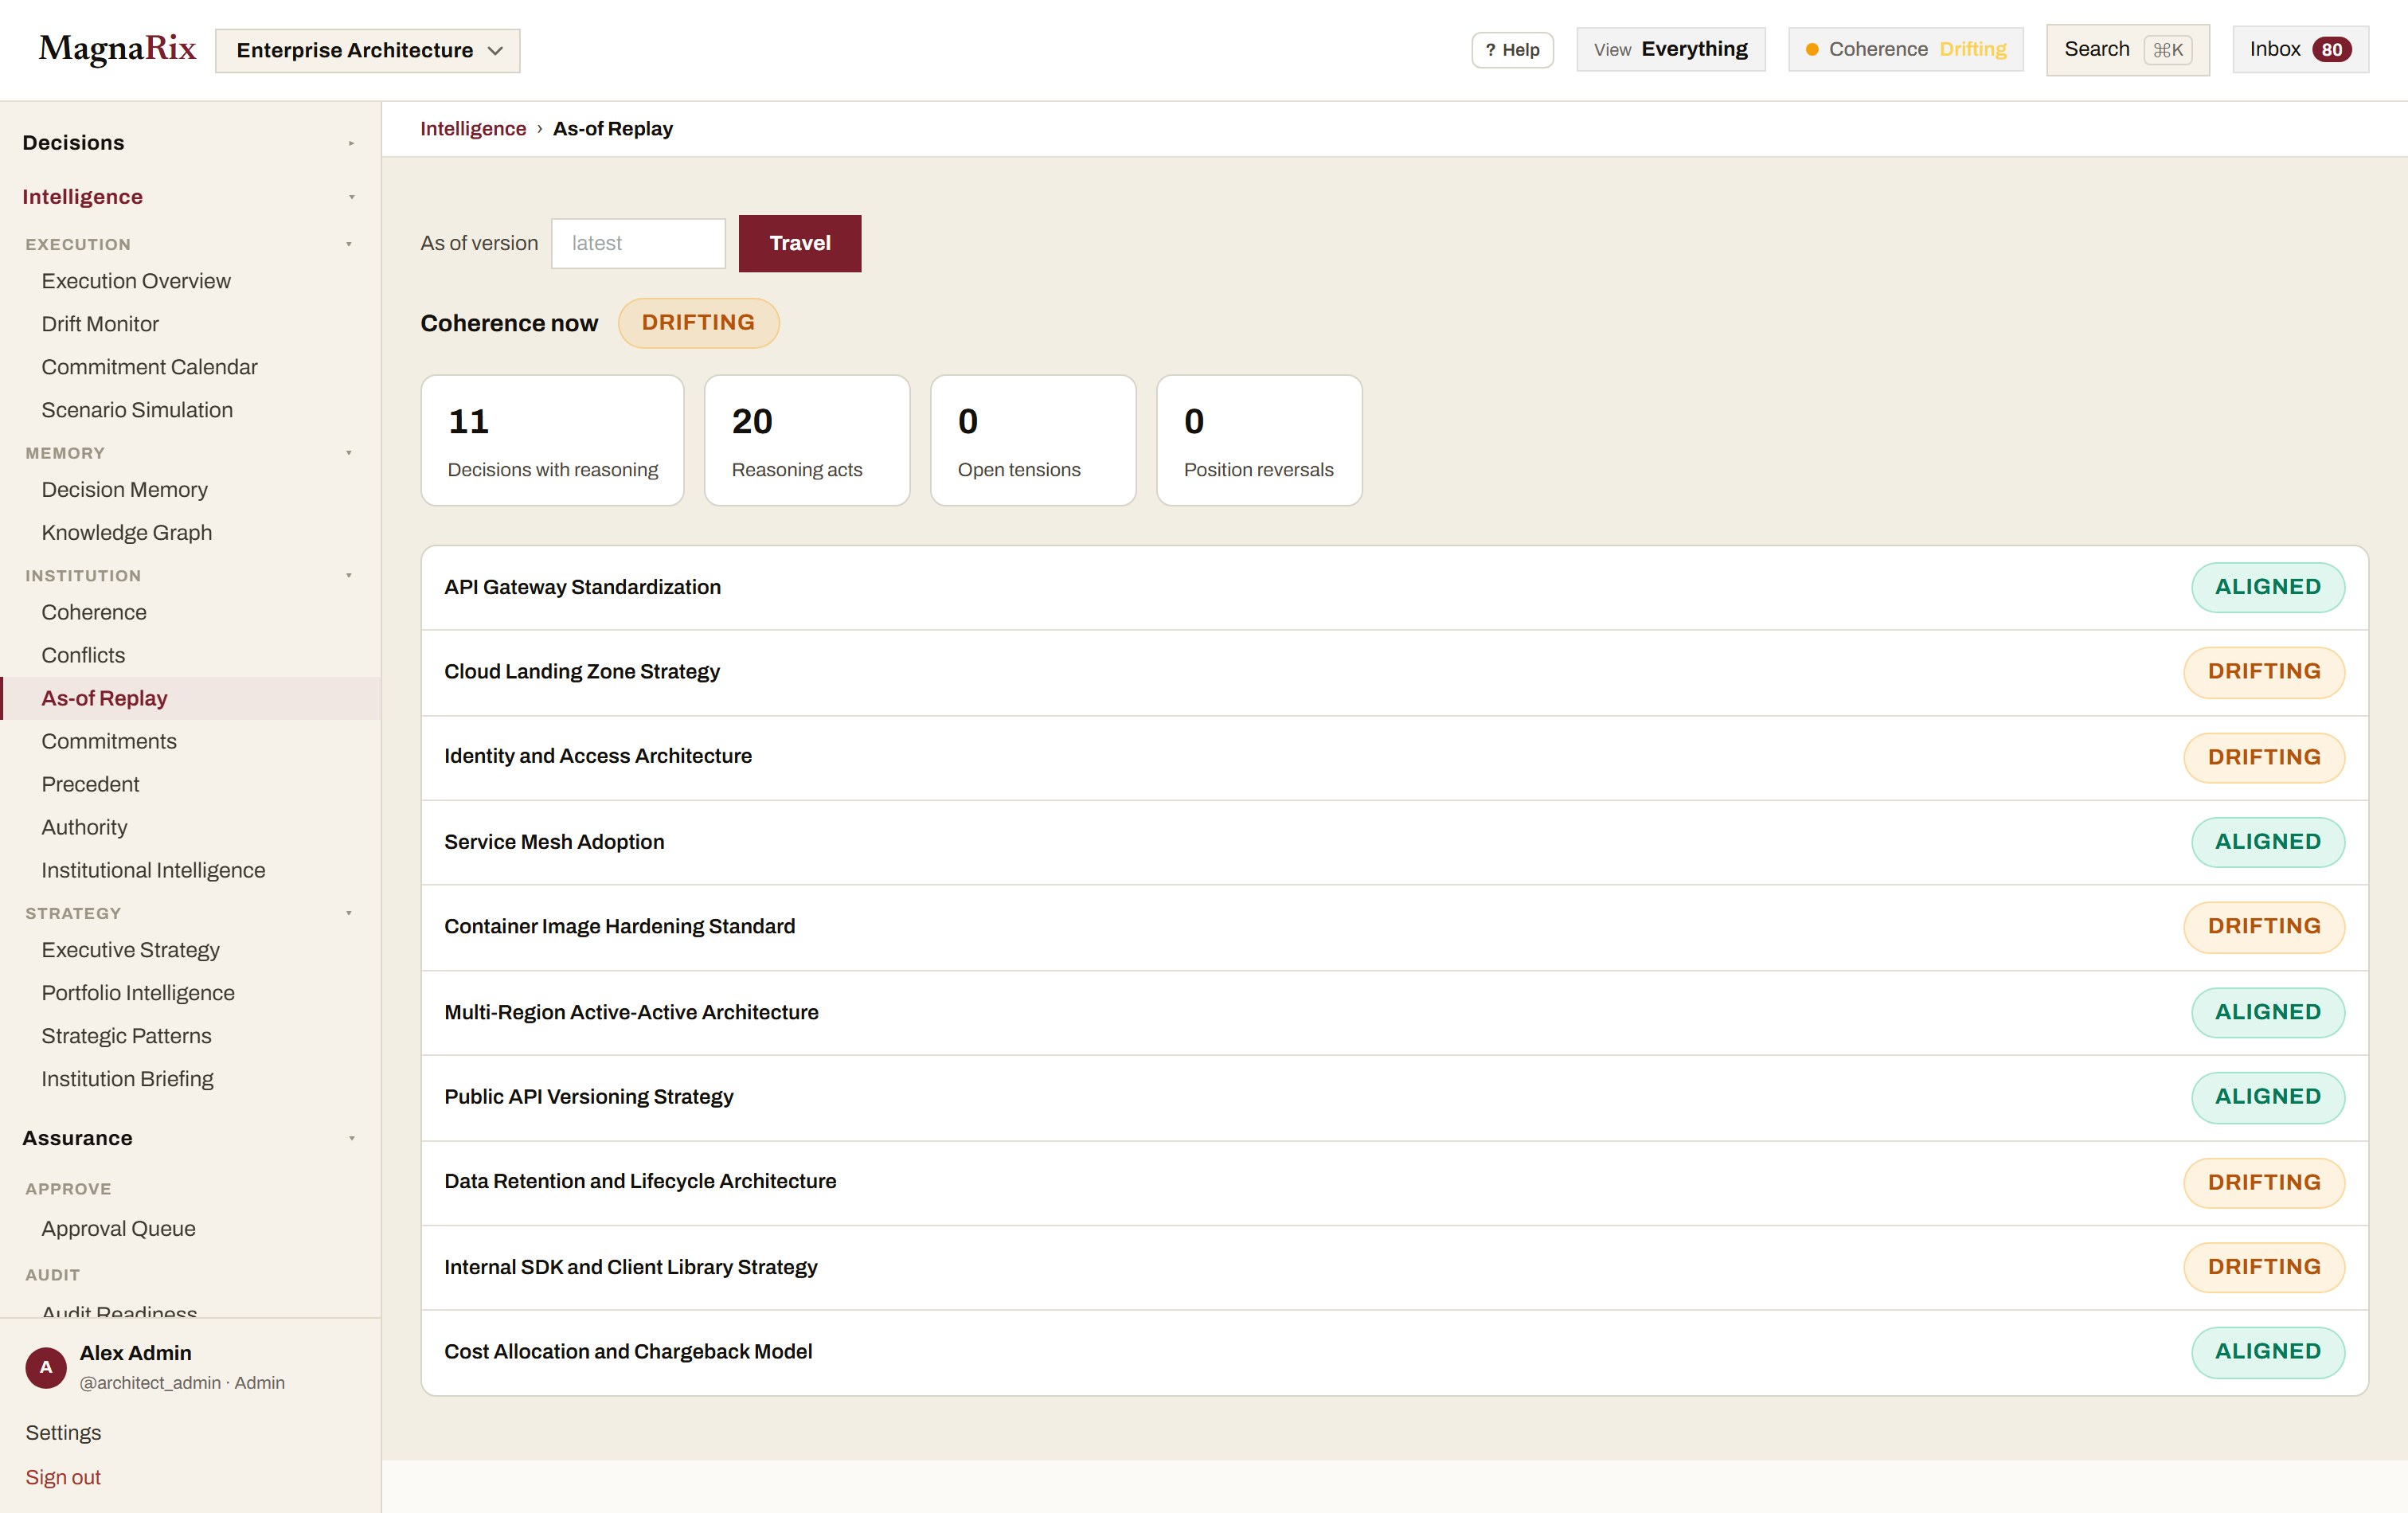Click DRIFTING badge for Container Image Hardening
This screenshot has width=2408, height=1513.
click(x=2264, y=927)
